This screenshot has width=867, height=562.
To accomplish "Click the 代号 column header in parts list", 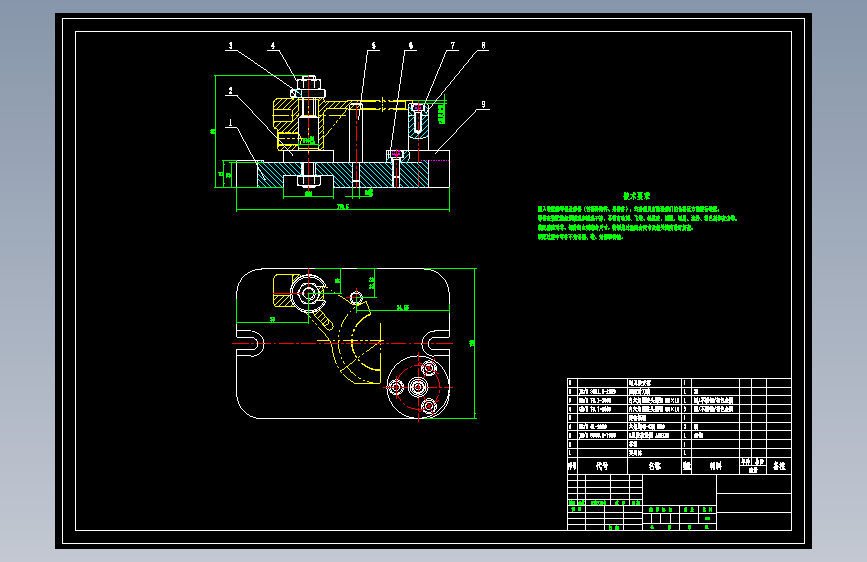I will [x=602, y=466].
